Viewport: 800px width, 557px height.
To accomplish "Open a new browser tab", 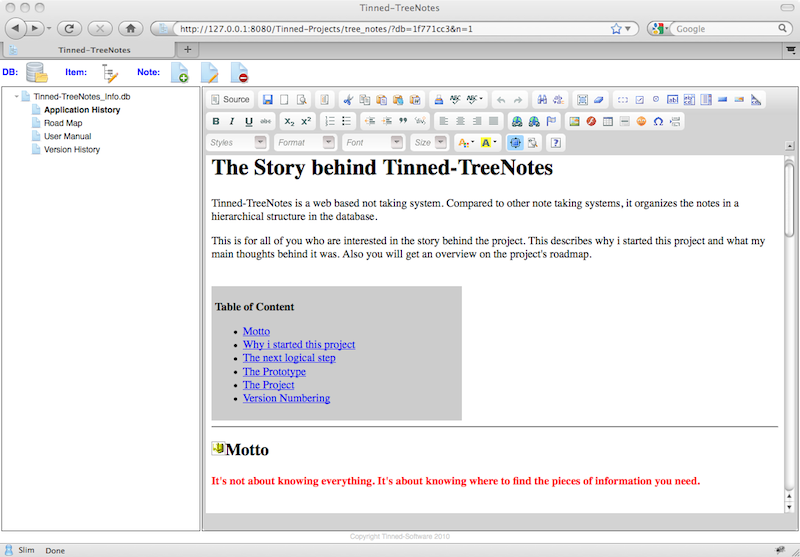I will click(x=188, y=49).
